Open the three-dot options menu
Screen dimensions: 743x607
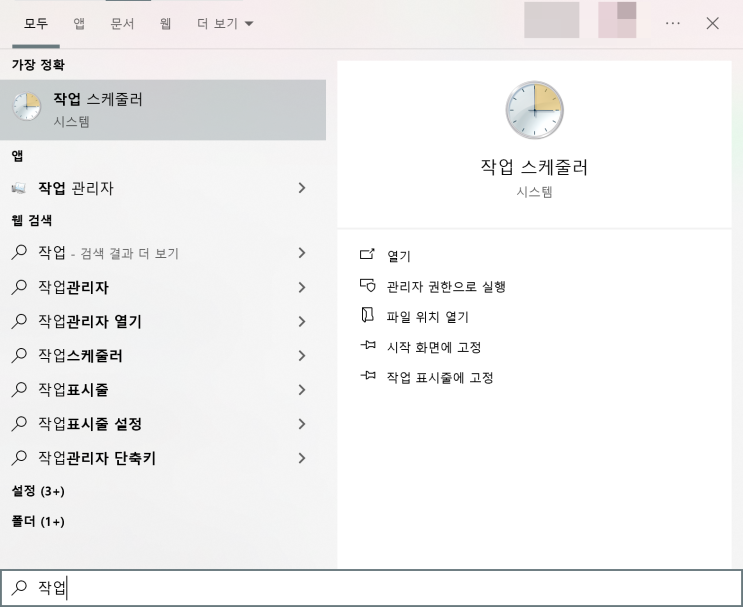click(673, 23)
